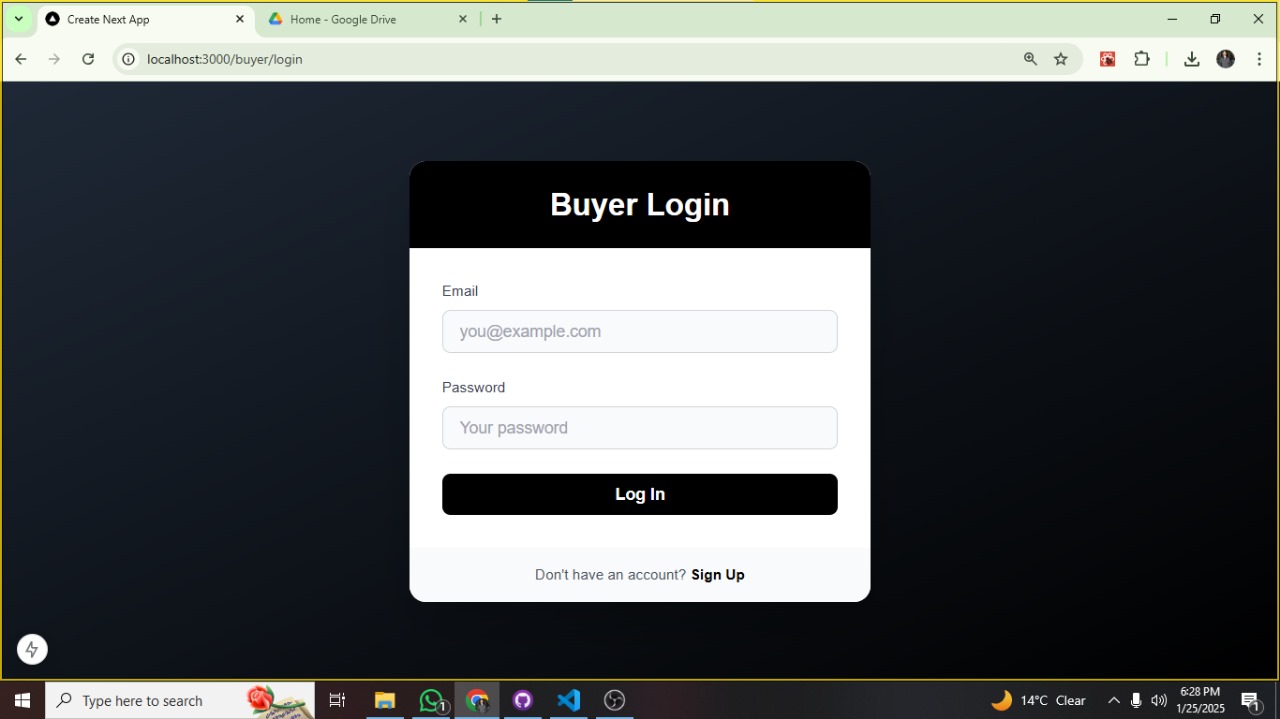Open File Explorer from taskbar

(385, 700)
